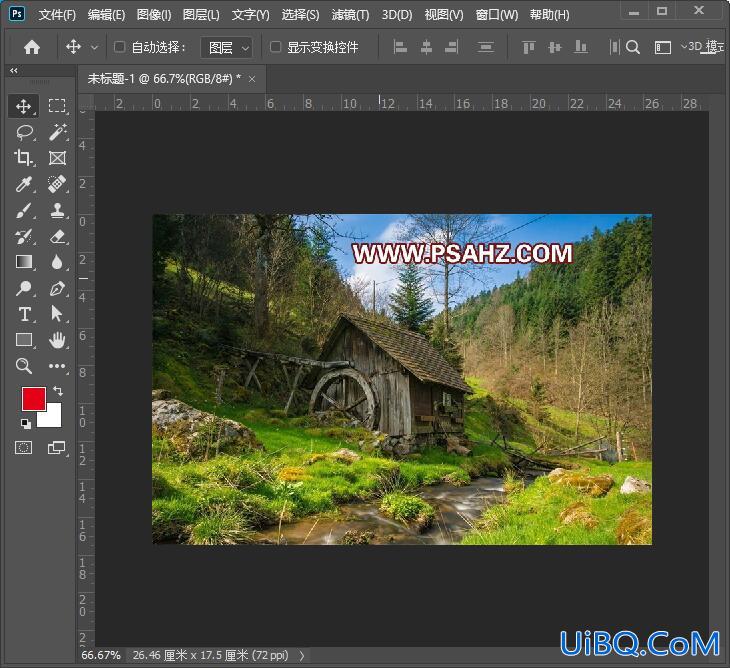
Task: Select the Blur tool
Action: (57, 262)
